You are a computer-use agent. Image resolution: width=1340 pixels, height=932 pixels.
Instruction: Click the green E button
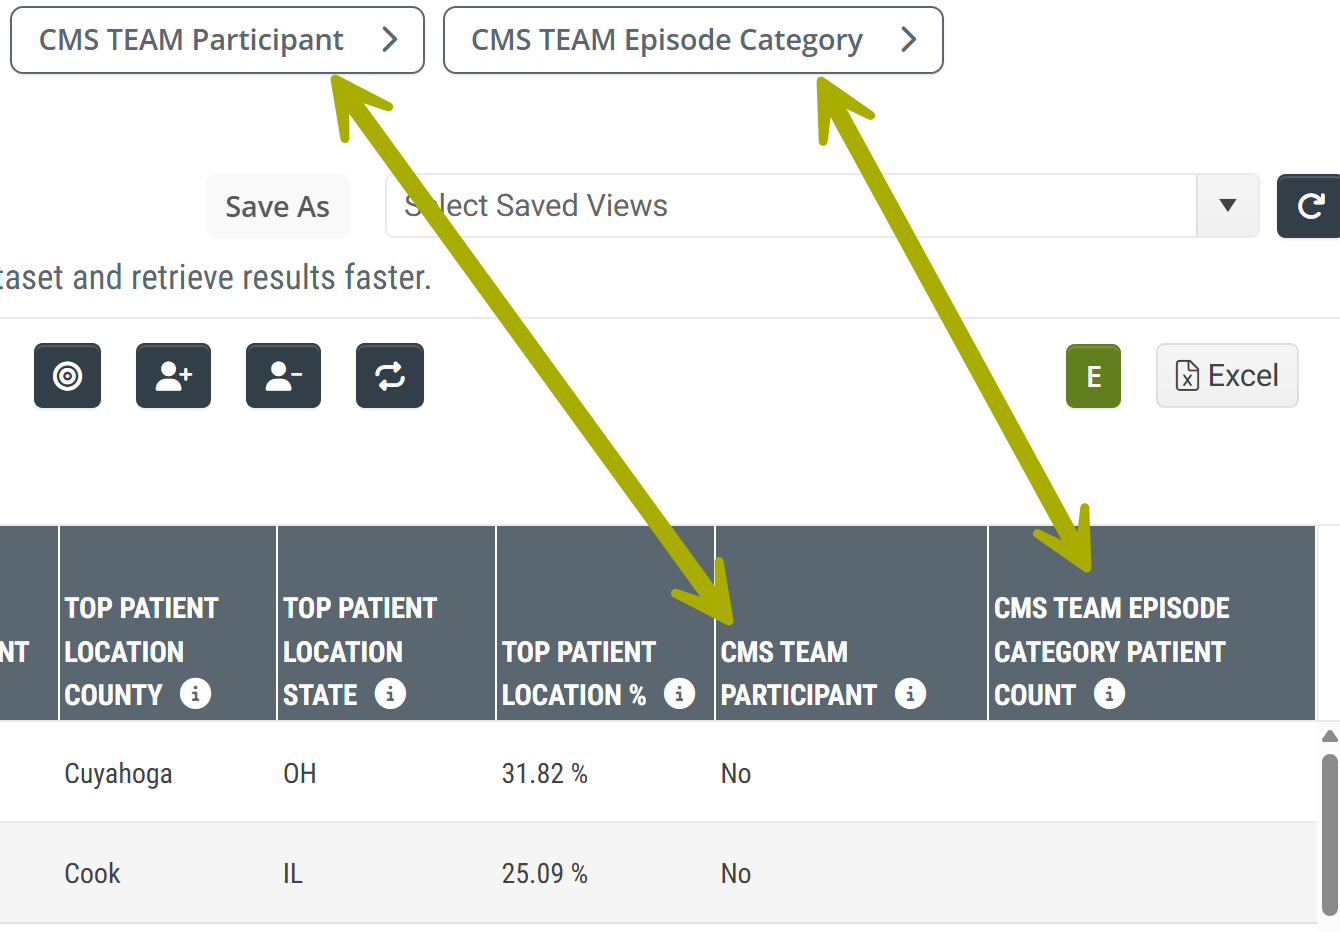point(1093,376)
